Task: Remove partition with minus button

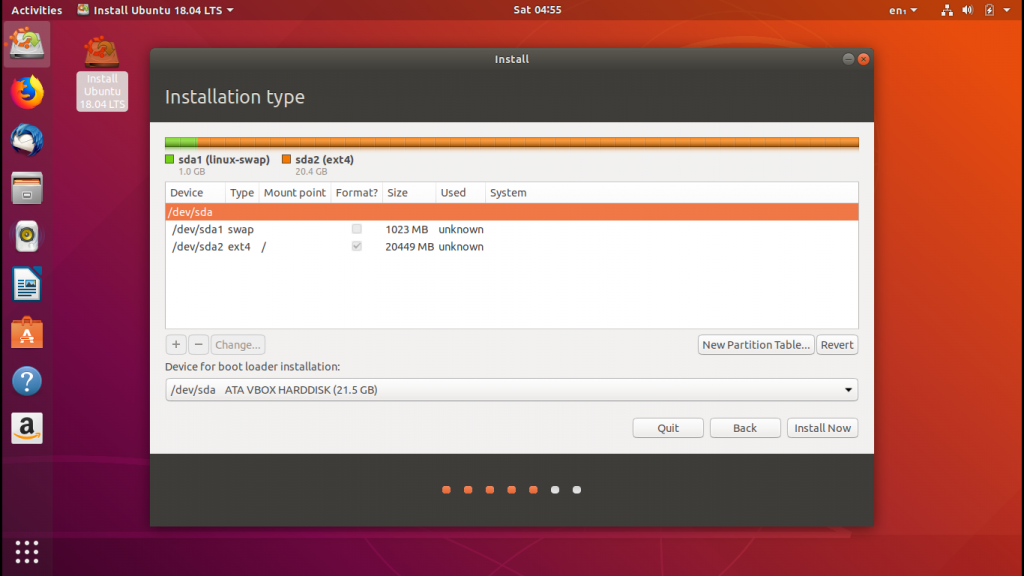Action: pyautogui.click(x=199, y=344)
